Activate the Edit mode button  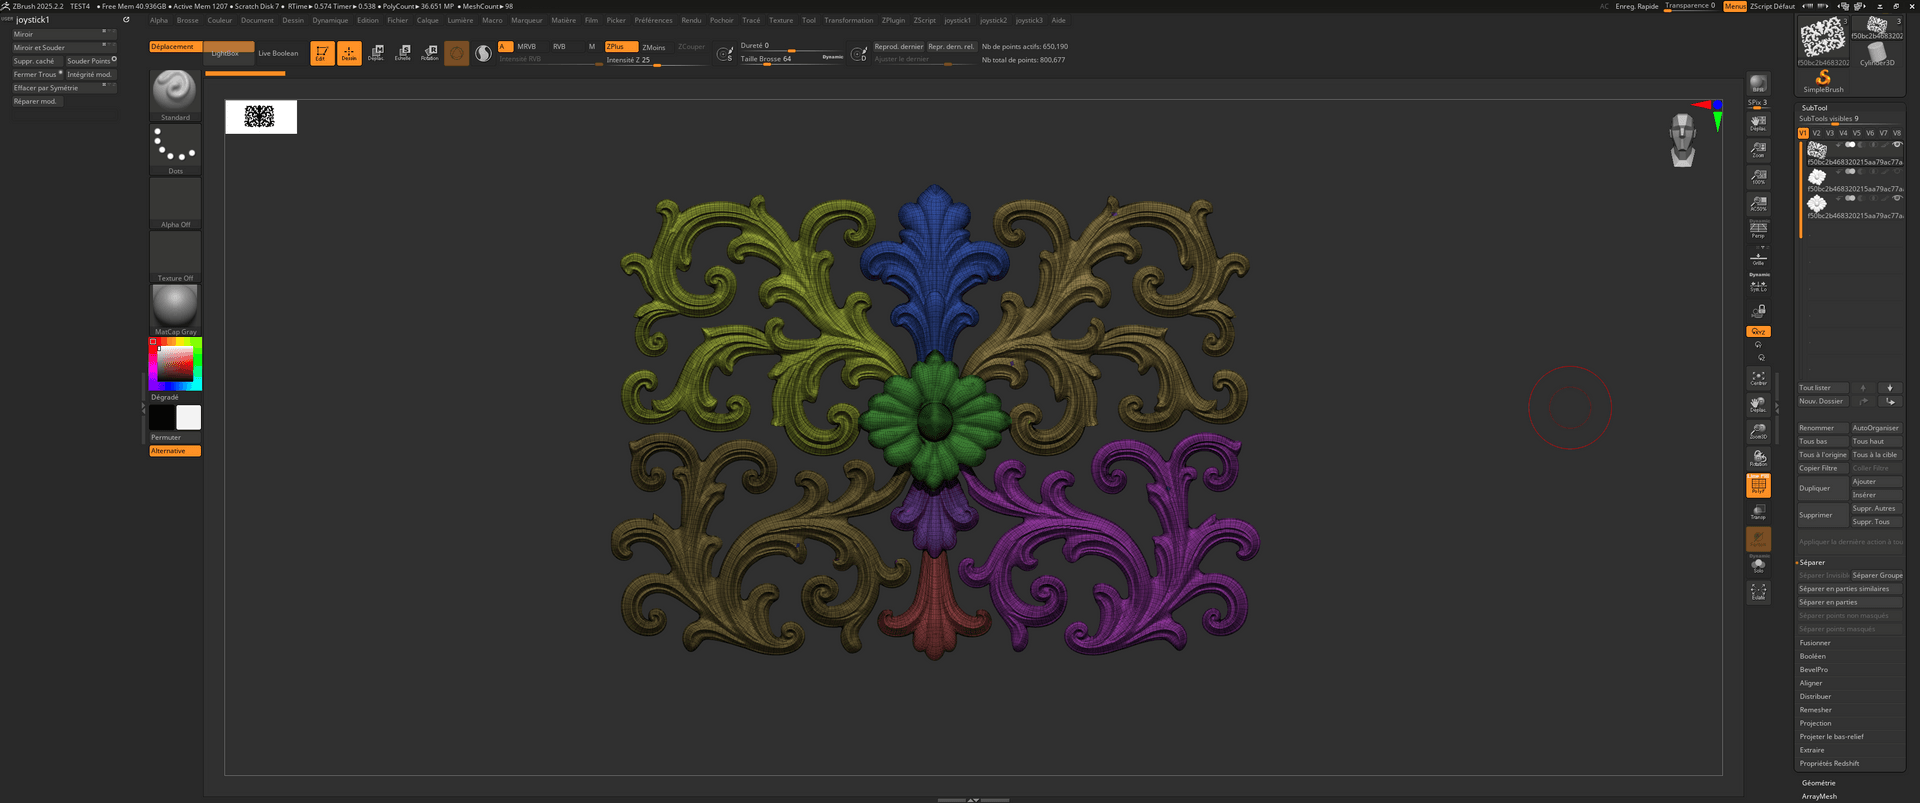pyautogui.click(x=322, y=53)
